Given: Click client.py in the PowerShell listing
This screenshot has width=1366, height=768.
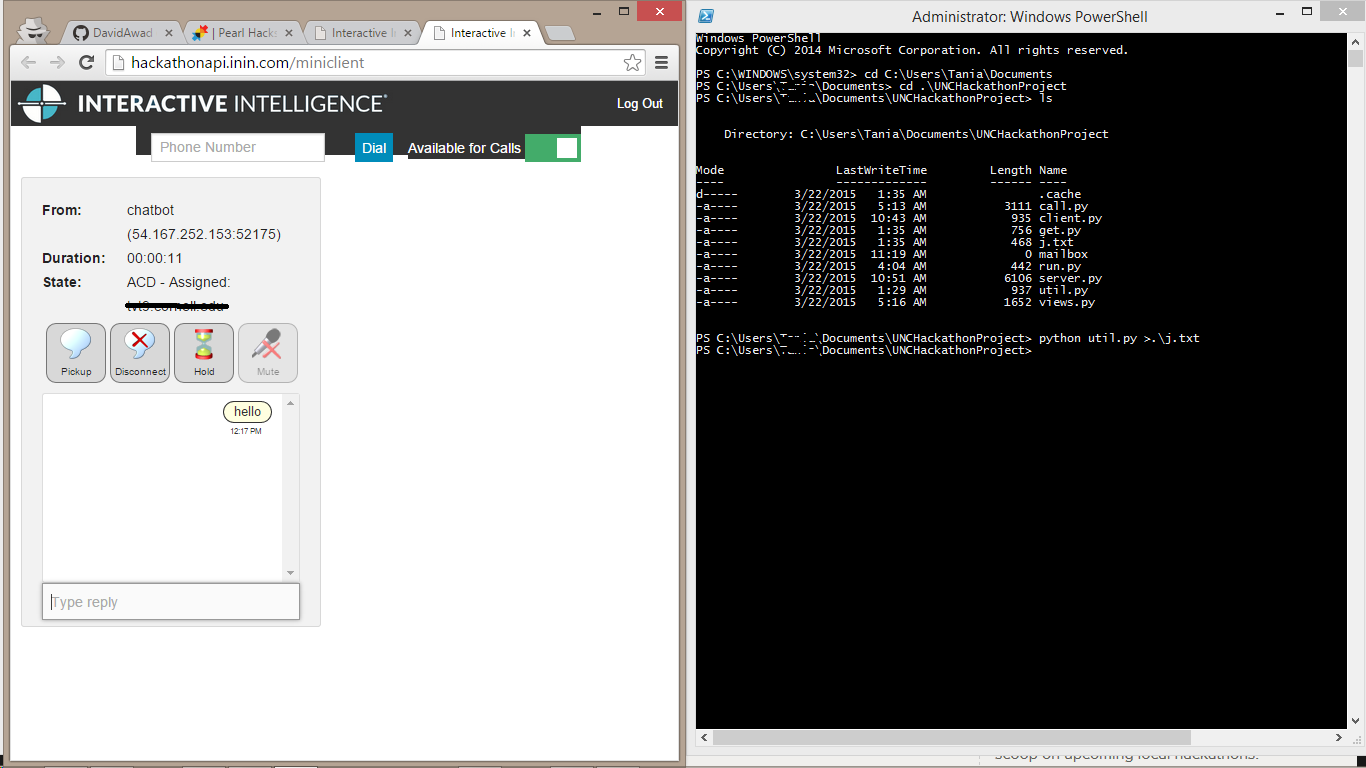Looking at the screenshot, I should click(x=1070, y=218).
